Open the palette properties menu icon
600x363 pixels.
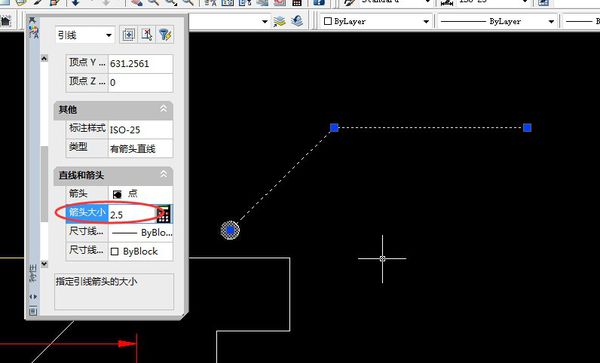point(33,311)
